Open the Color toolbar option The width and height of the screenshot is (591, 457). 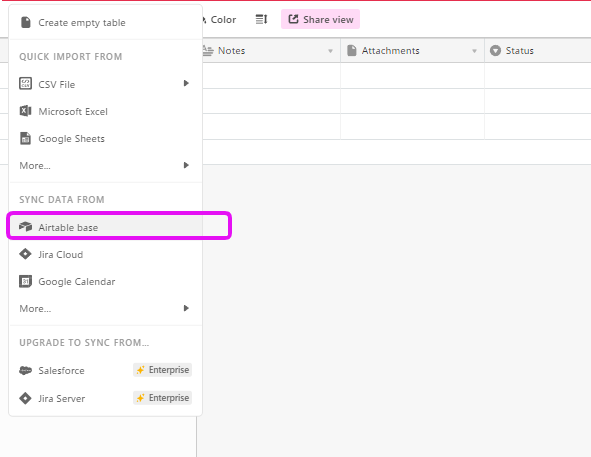click(220, 20)
